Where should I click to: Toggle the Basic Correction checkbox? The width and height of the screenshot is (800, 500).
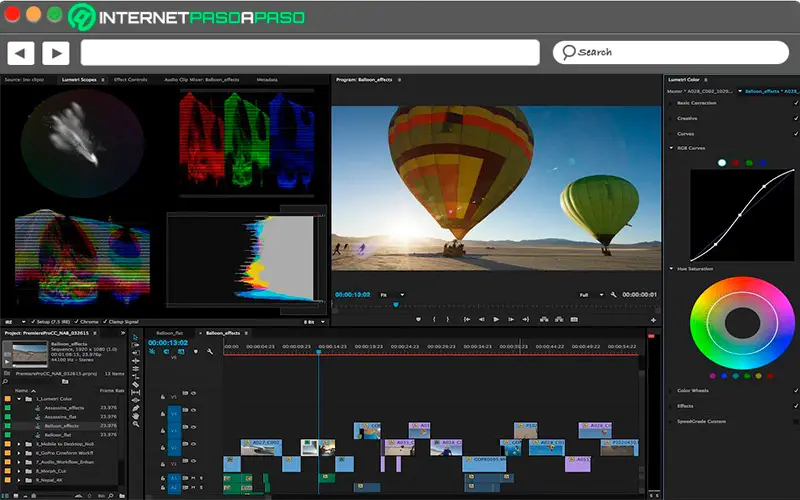coord(795,103)
